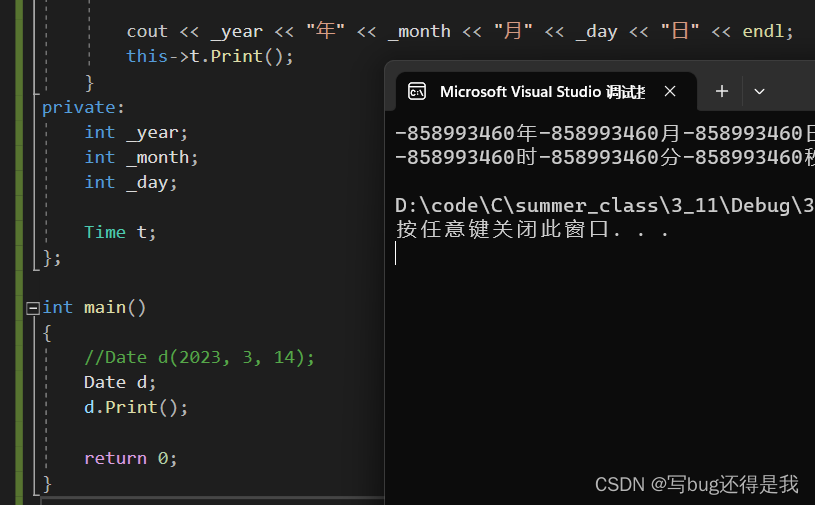Click the 'Date d;' statement in main
Screen dimensions: 815x505
(120, 382)
